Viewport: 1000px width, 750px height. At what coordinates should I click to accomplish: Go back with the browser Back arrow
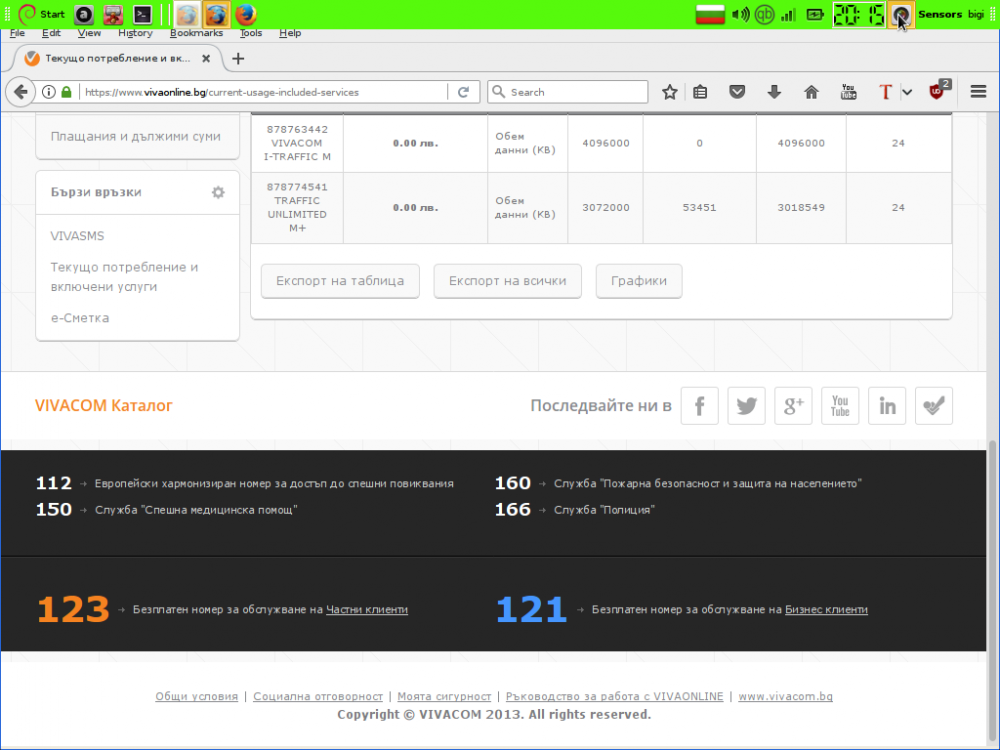(x=21, y=92)
